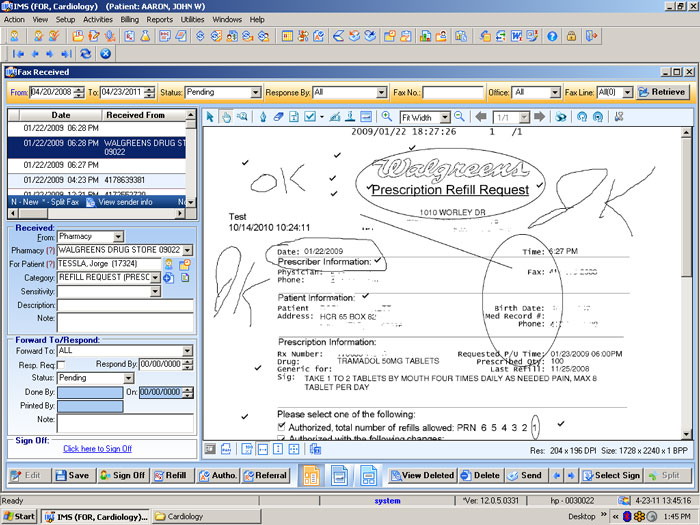The image size is (700, 525).
Task: Rotate fax page left icon
Action: coord(582,117)
